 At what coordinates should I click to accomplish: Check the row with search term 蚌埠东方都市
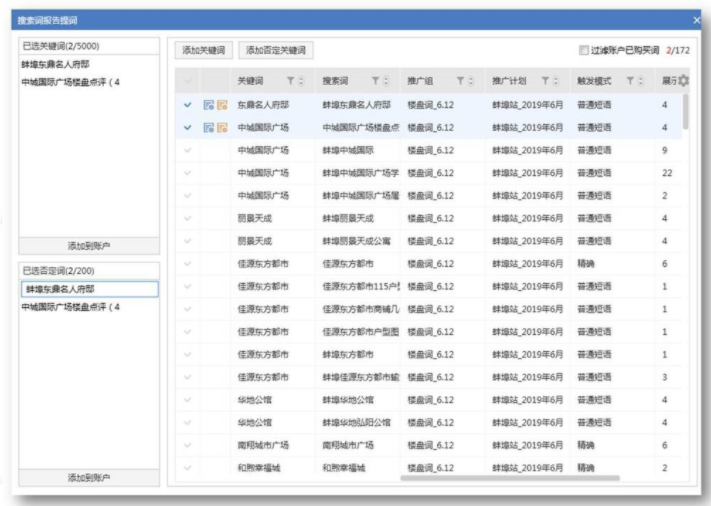[187, 354]
